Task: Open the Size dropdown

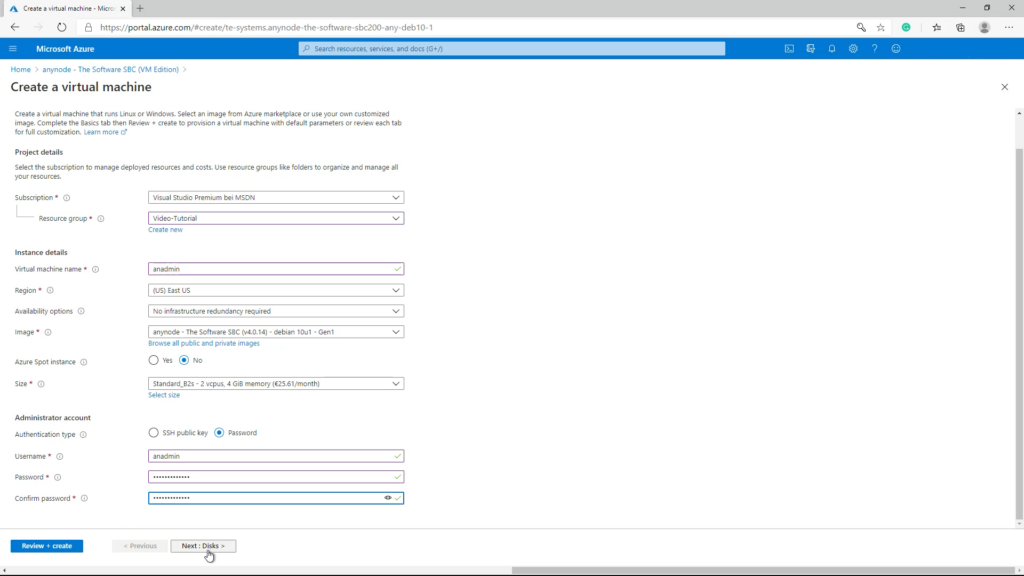Action: (276, 383)
